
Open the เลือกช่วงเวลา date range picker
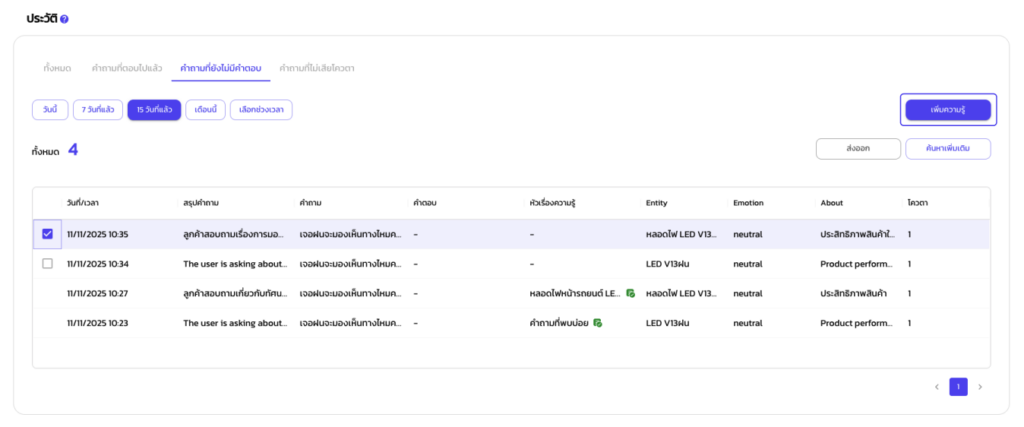[261, 110]
